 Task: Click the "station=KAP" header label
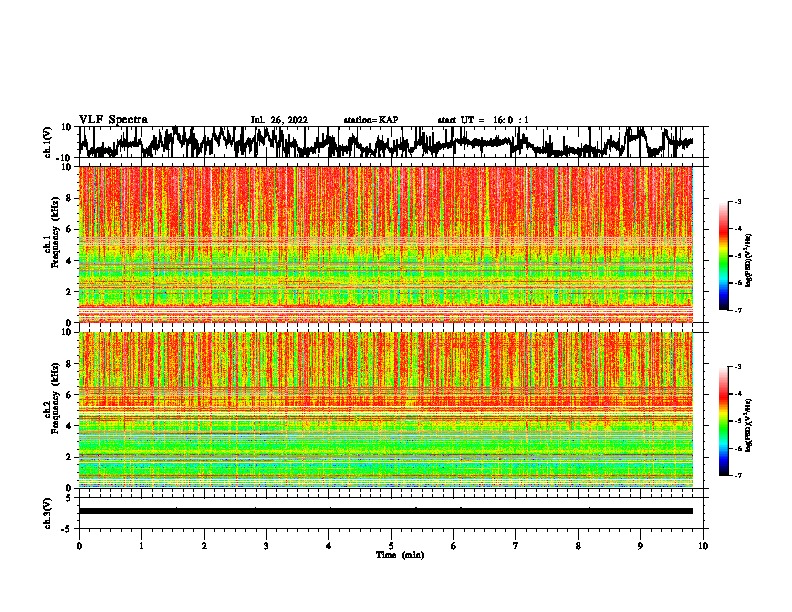click(371, 120)
